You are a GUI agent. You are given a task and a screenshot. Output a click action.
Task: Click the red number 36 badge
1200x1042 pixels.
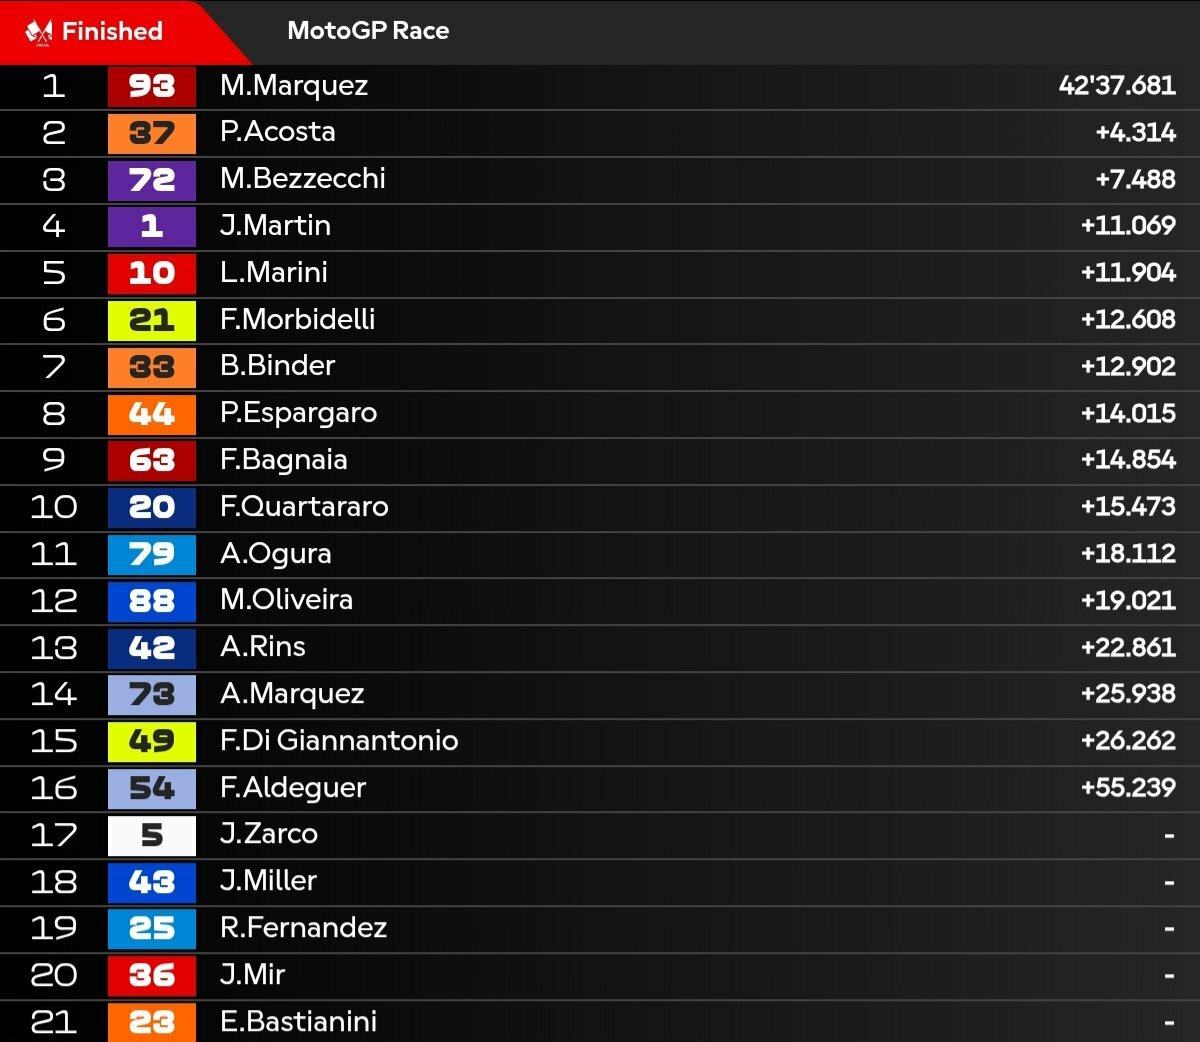coord(152,975)
